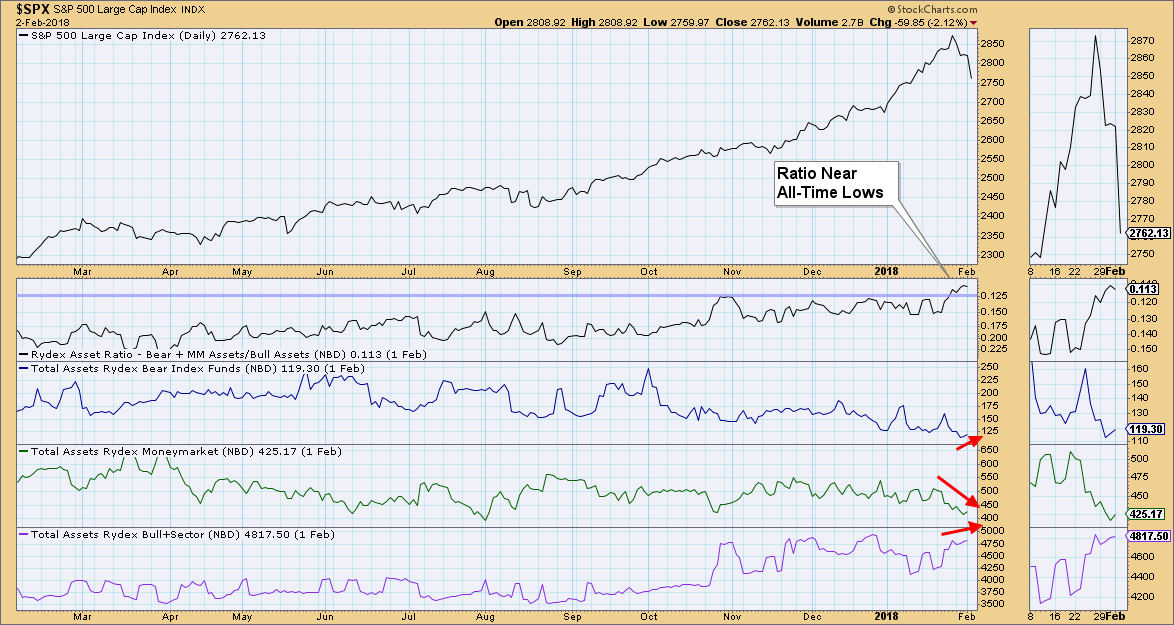Image resolution: width=1174 pixels, height=625 pixels.
Task: Click the 425.17 moneymarket value tag
Action: [x=1146, y=514]
